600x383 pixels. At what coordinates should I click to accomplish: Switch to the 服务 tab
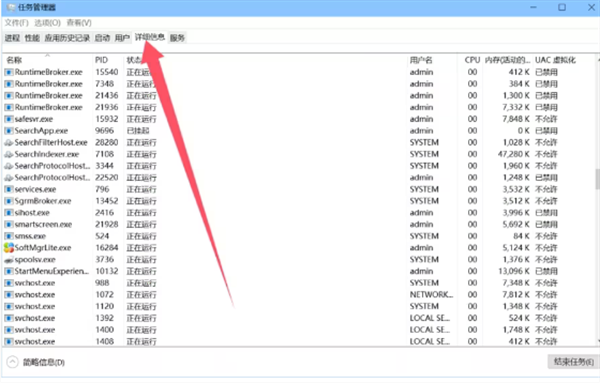click(x=177, y=38)
